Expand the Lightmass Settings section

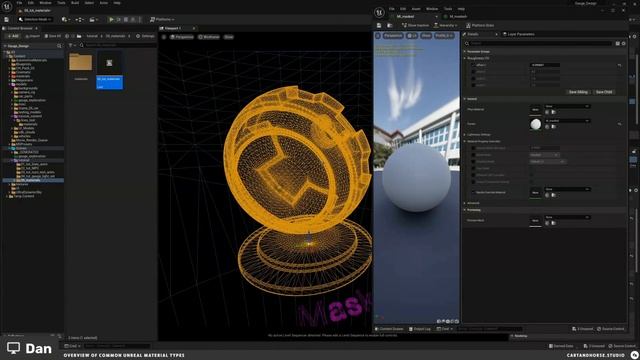coord(465,135)
